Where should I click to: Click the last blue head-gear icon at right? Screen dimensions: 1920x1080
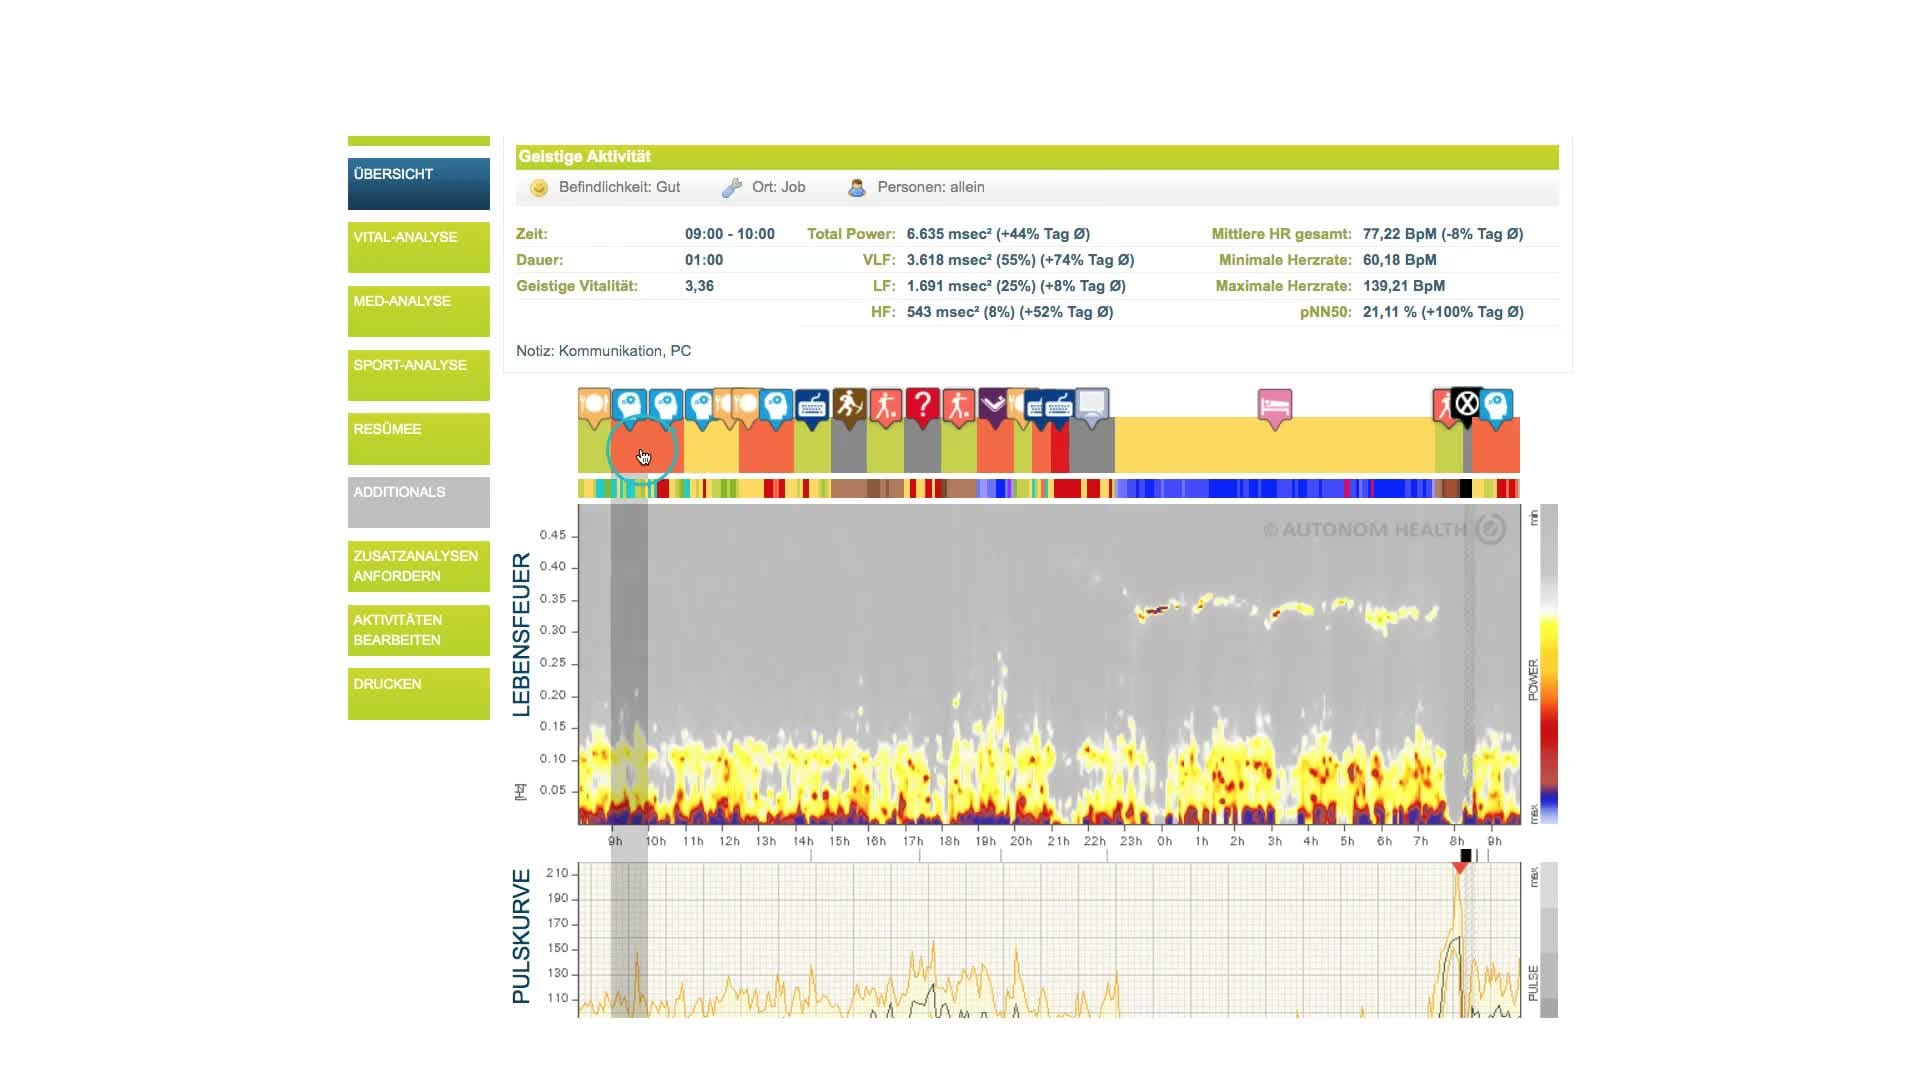click(1496, 407)
